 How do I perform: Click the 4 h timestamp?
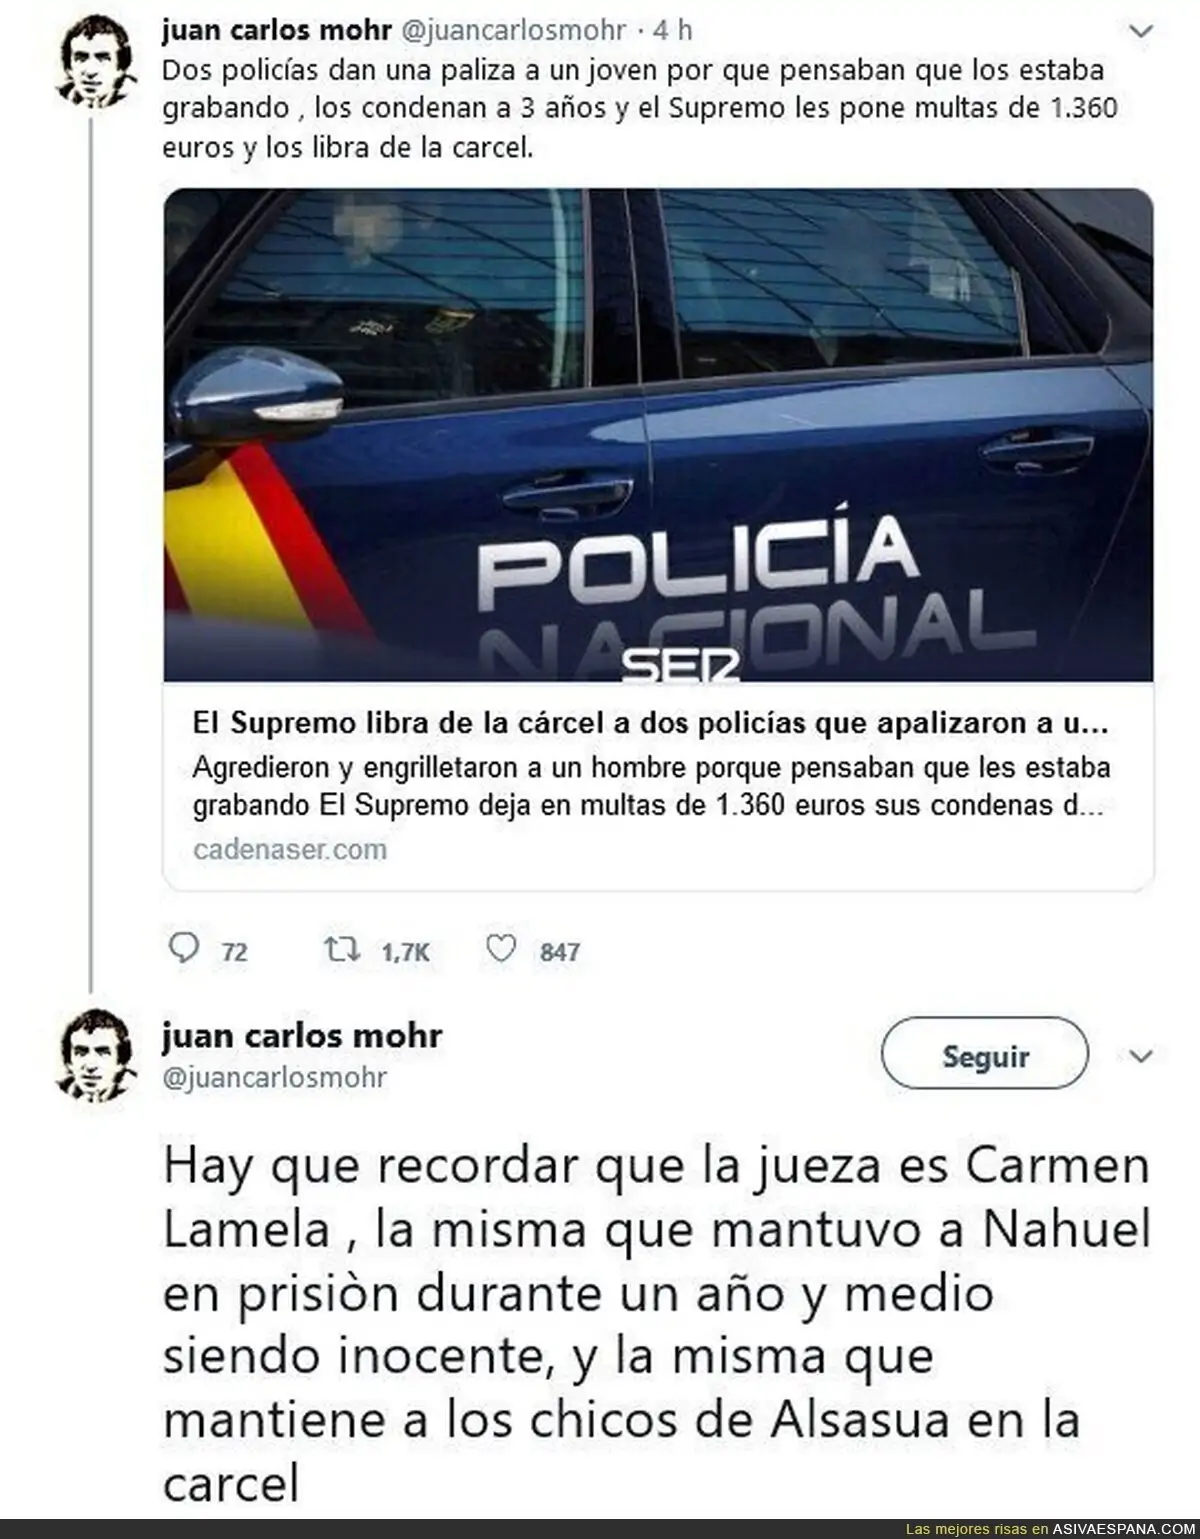pyautogui.click(x=672, y=31)
